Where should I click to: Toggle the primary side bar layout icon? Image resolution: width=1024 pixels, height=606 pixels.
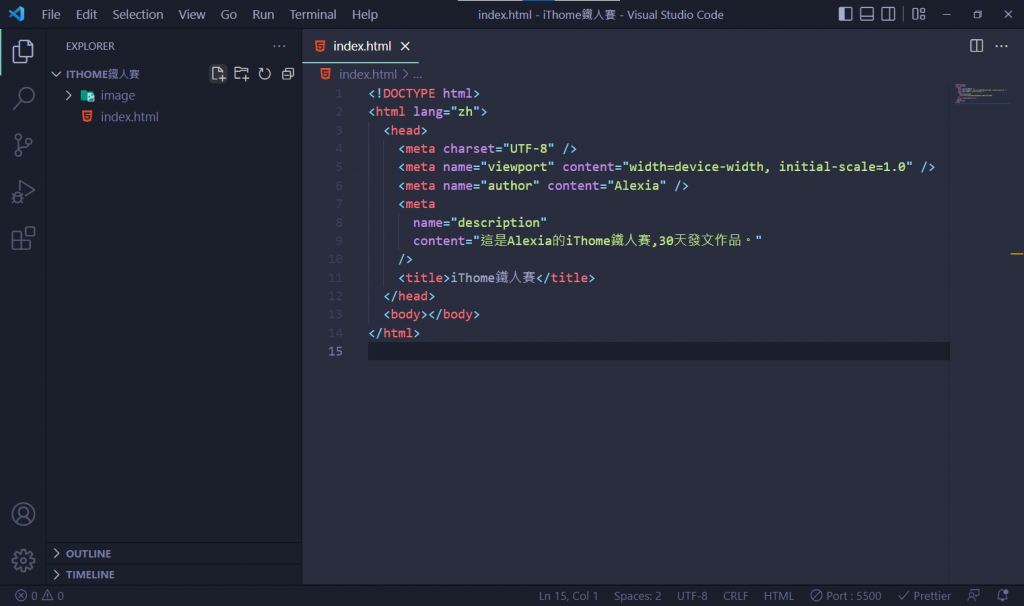point(845,14)
